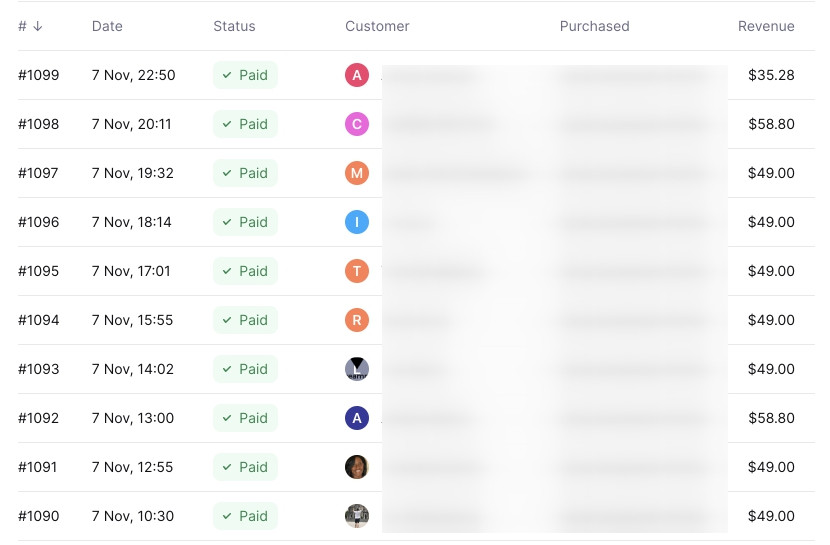The width and height of the screenshot is (830, 545).
Task: Select the blue "I" customer avatar
Action: (x=357, y=222)
